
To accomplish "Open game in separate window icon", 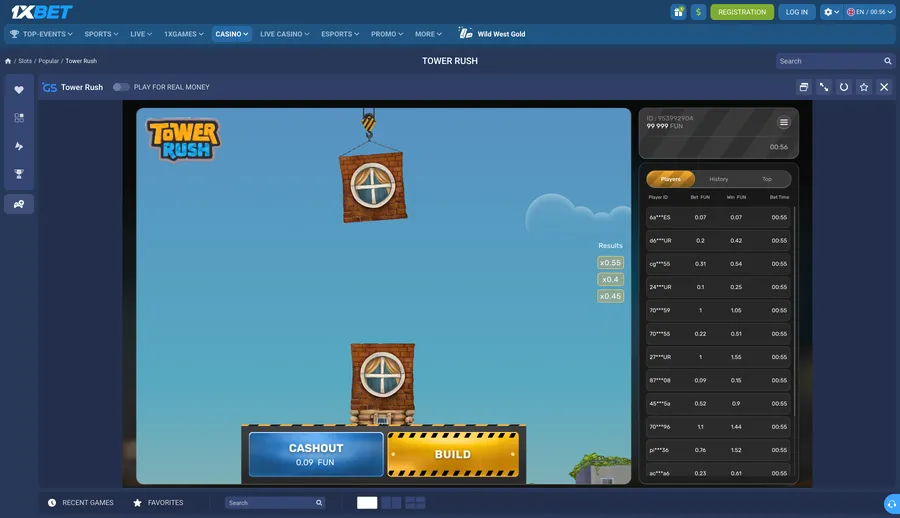I will pyautogui.click(x=804, y=87).
